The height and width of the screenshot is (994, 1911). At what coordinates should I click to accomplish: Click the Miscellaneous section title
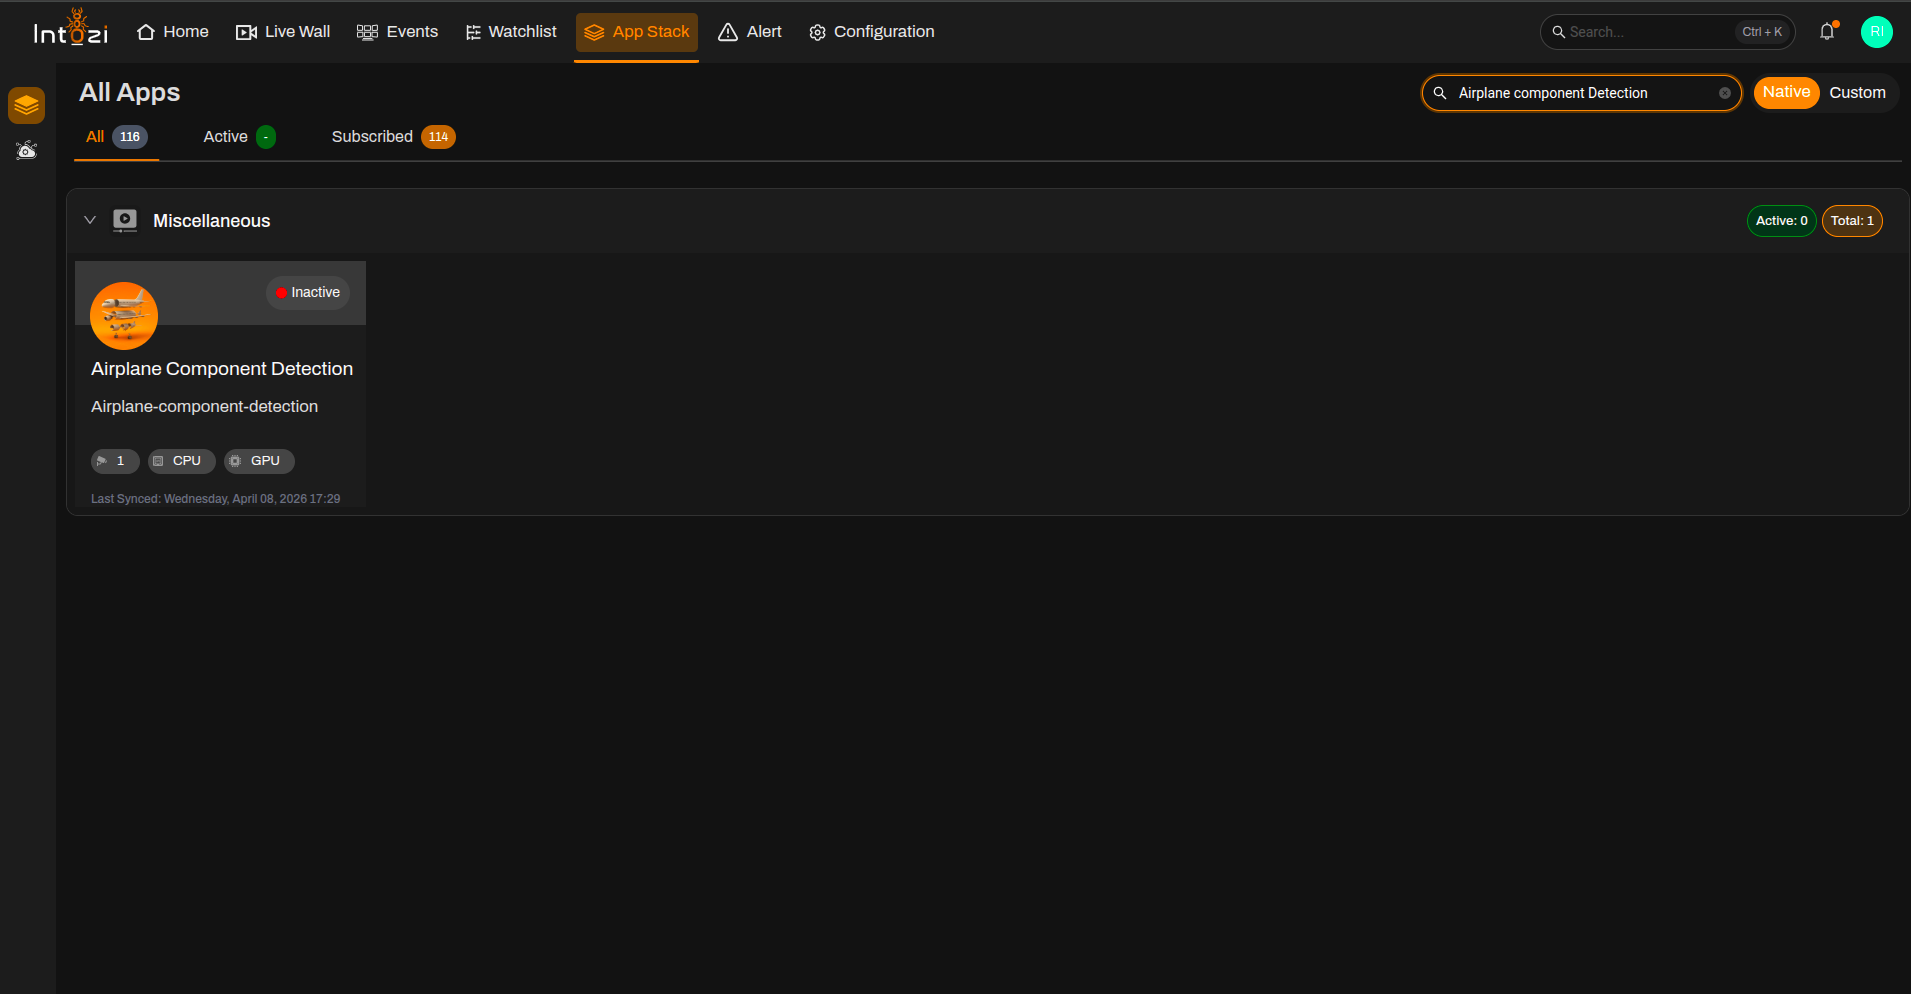(x=211, y=221)
